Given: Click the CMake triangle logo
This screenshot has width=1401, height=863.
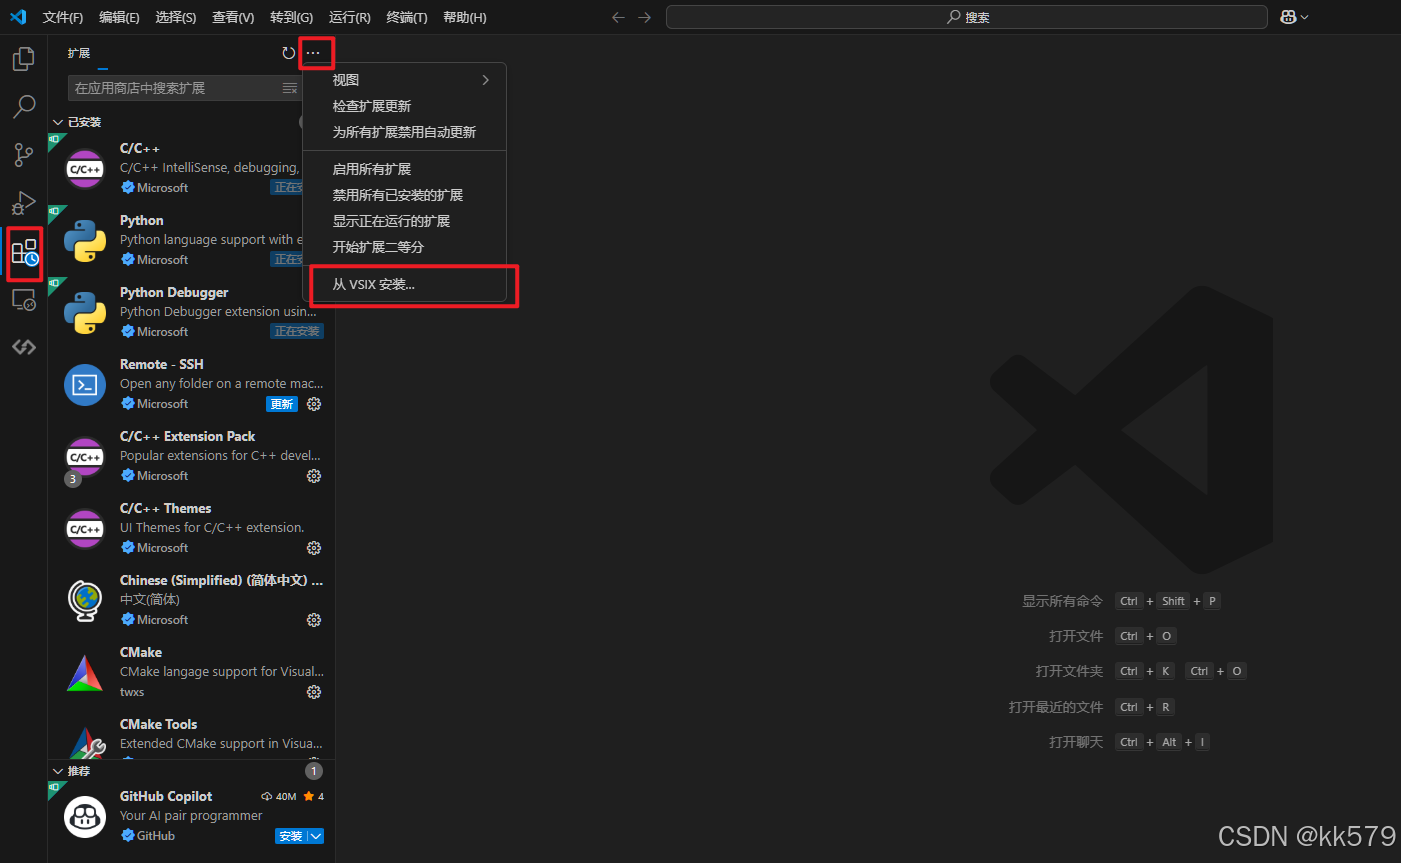Looking at the screenshot, I should click(85, 673).
